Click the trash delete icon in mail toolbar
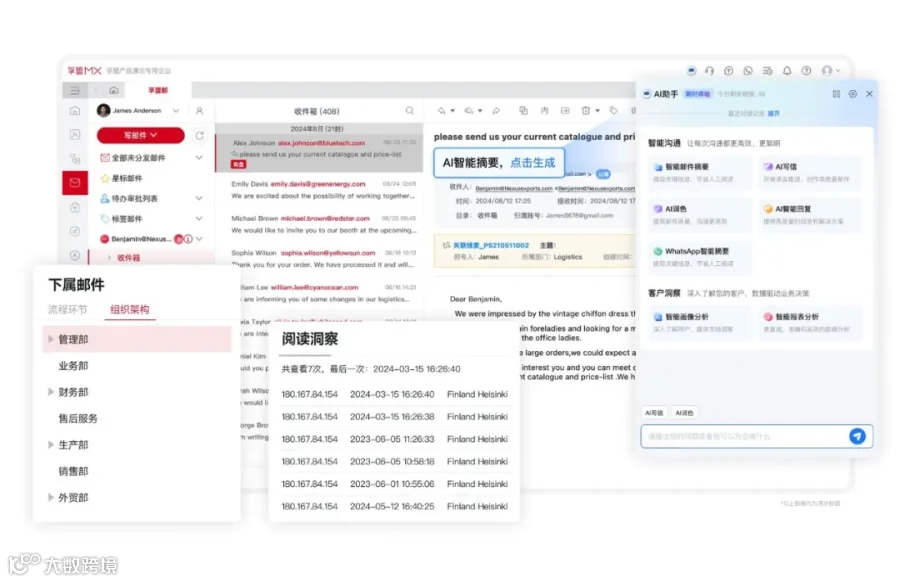Screen dimensions: 900x582 pyautogui.click(x=585, y=110)
